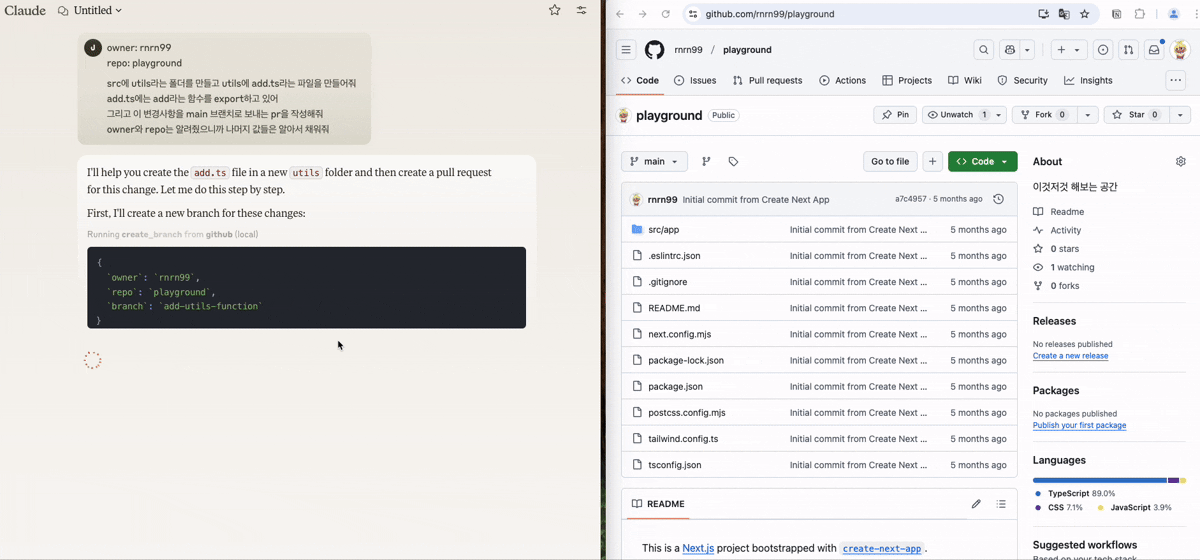Open the main branch selector dropdown
The image size is (1200, 560).
654,161
